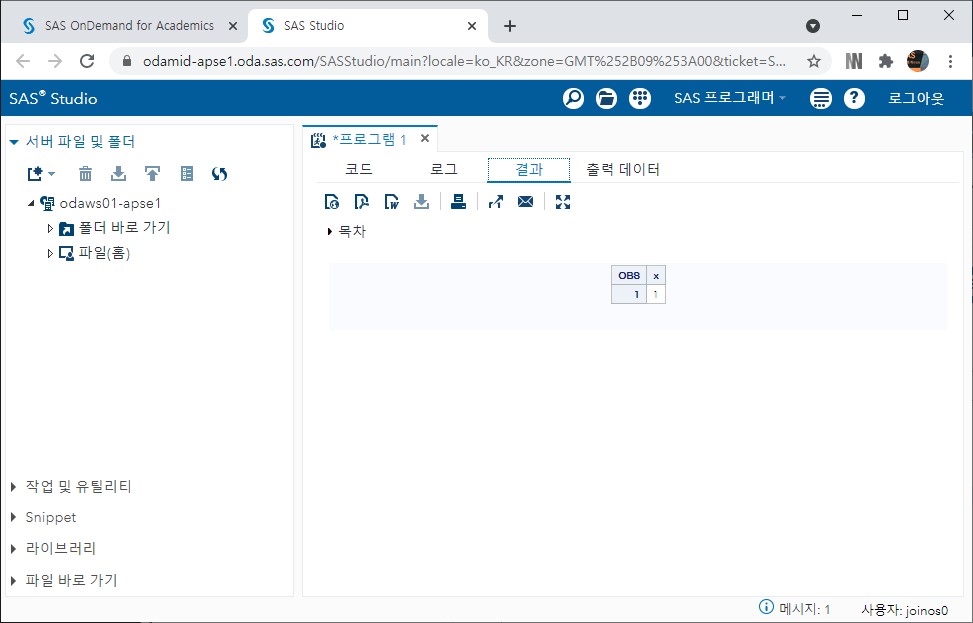This screenshot has width=973, height=623.
Task: Open the folder icon in SAS Studio header
Action: click(x=606, y=98)
